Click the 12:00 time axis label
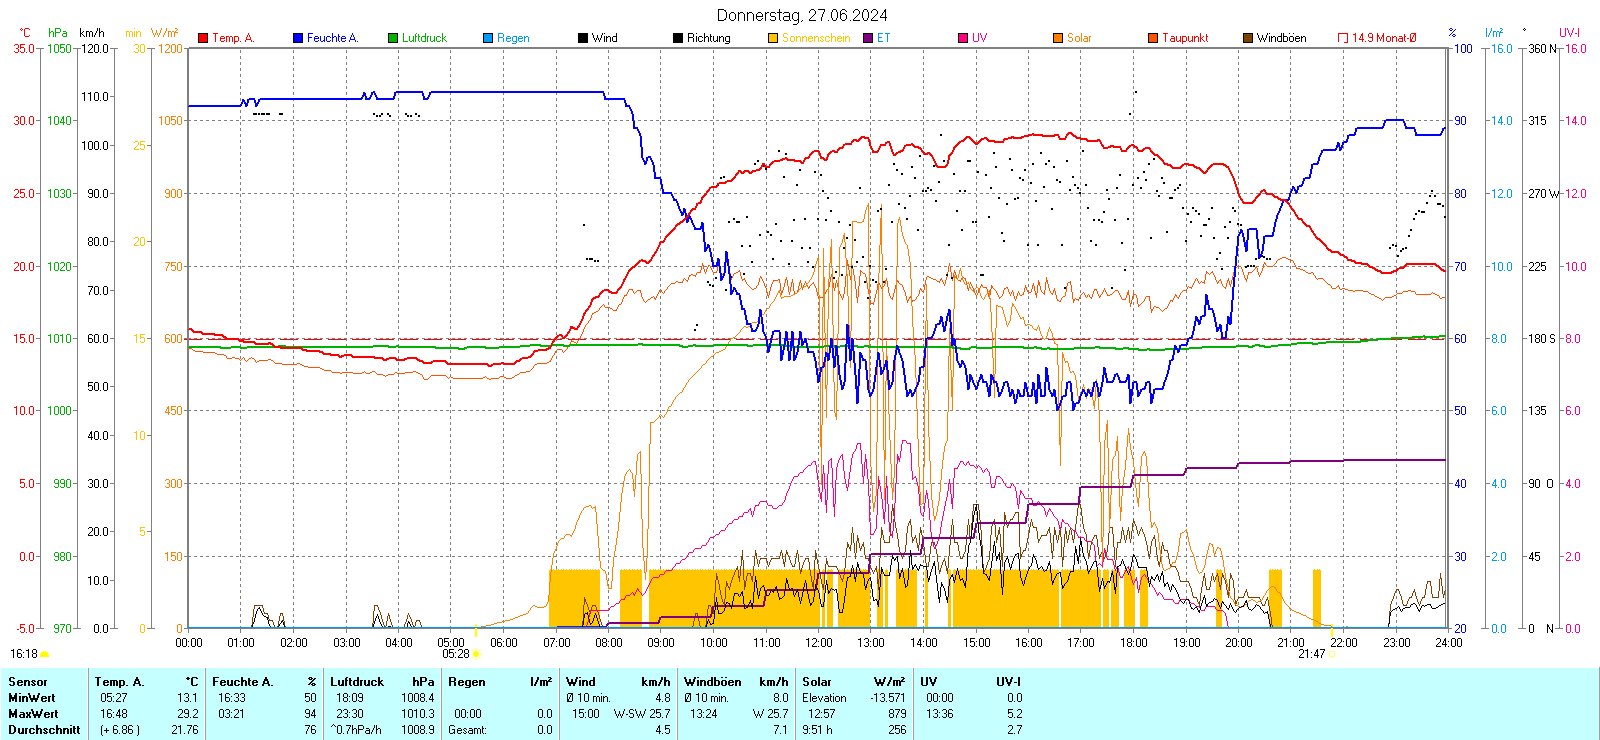 coord(819,643)
